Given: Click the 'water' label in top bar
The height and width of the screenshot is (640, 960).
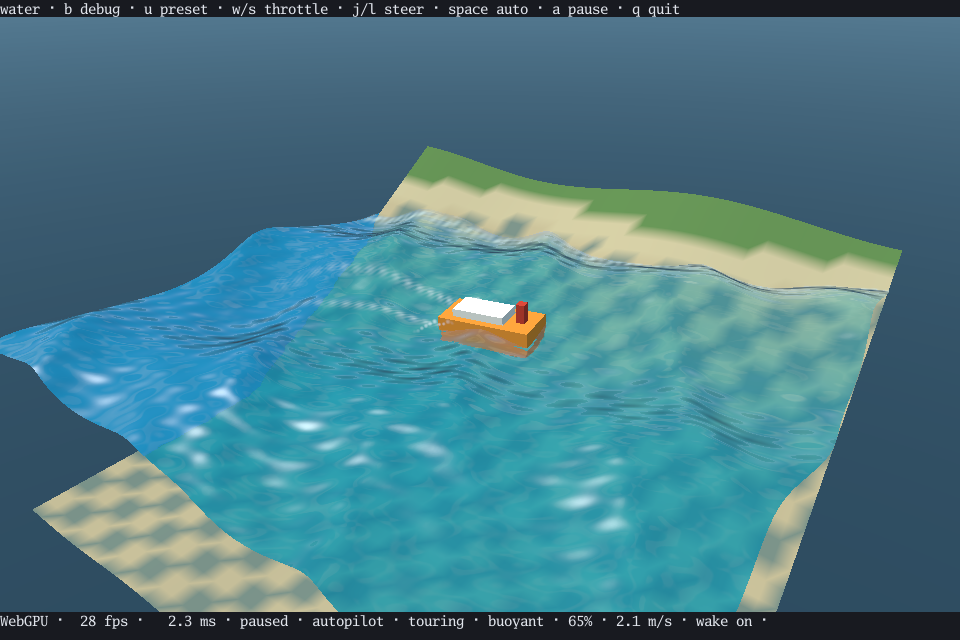Looking at the screenshot, I should coord(20,9).
